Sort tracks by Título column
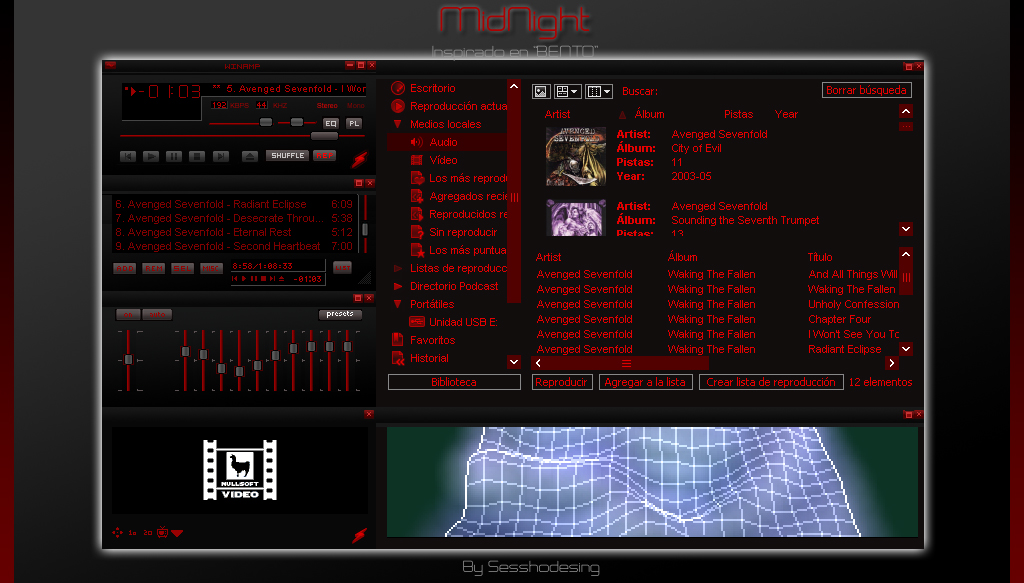Viewport: 1024px width, 583px height. pos(820,257)
